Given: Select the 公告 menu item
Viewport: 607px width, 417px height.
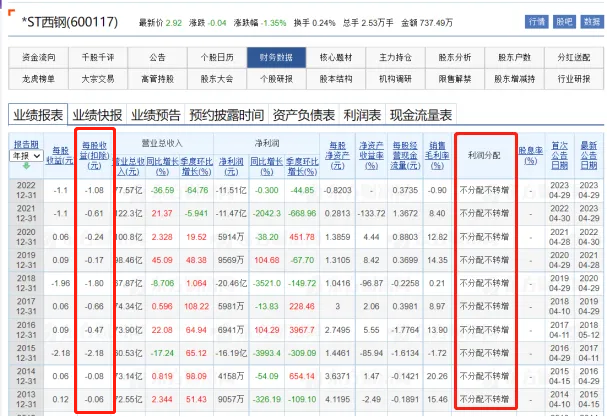Looking at the screenshot, I should click(158, 58).
